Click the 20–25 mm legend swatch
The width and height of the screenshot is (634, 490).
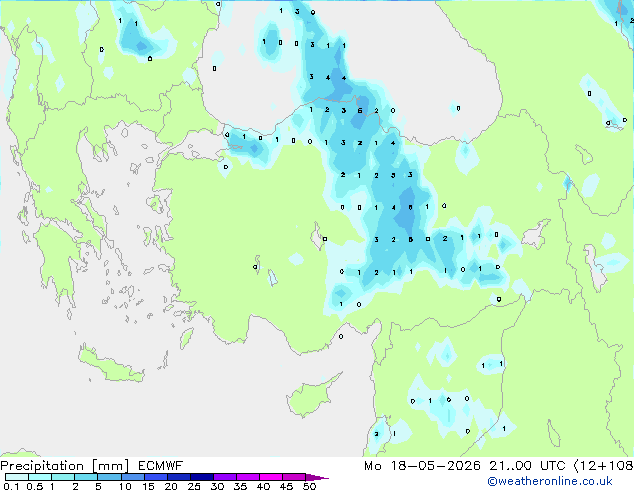point(179,477)
